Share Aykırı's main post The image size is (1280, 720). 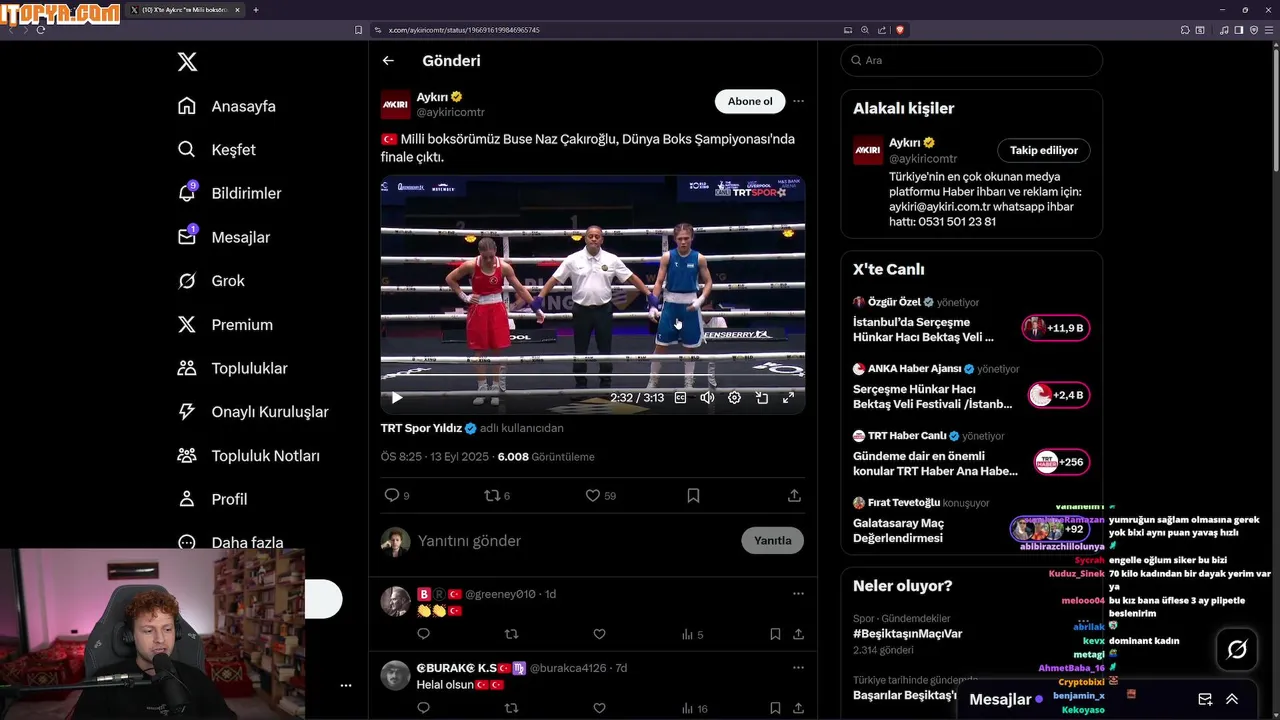click(794, 496)
